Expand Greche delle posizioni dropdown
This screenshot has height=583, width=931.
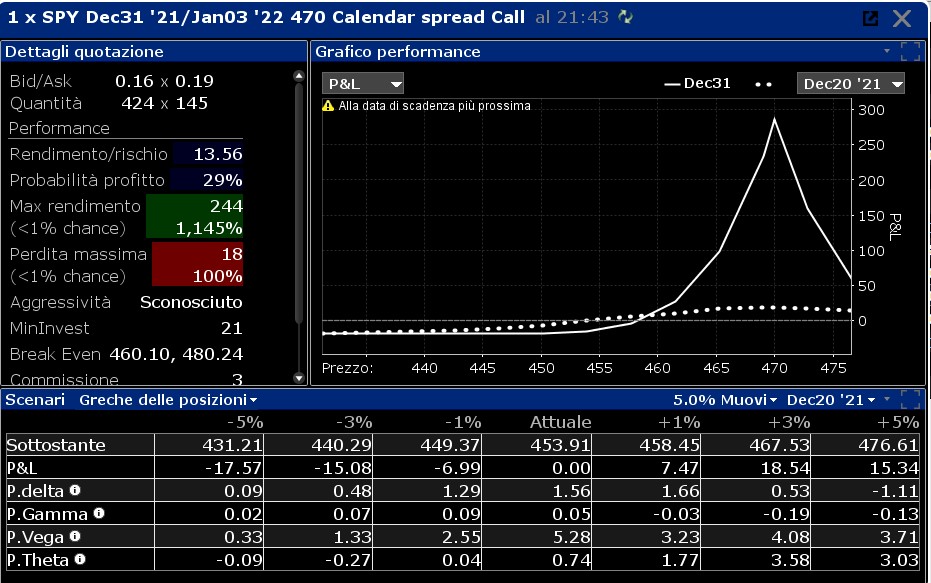[168, 400]
